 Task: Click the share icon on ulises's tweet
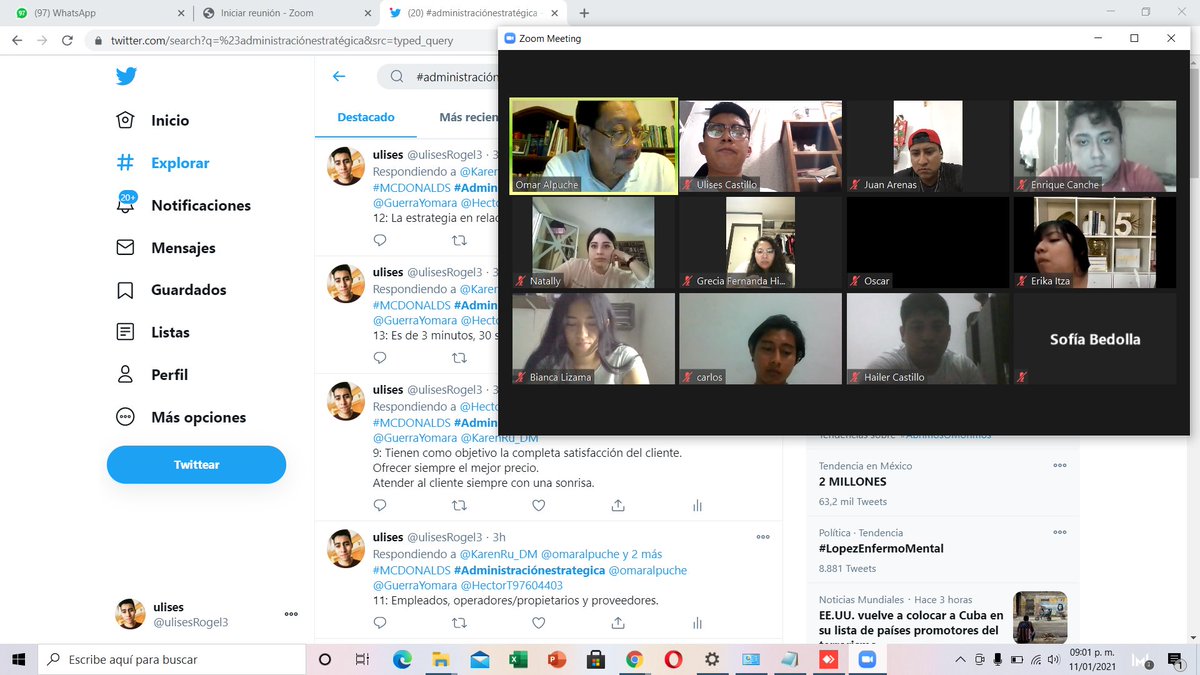[618, 505]
